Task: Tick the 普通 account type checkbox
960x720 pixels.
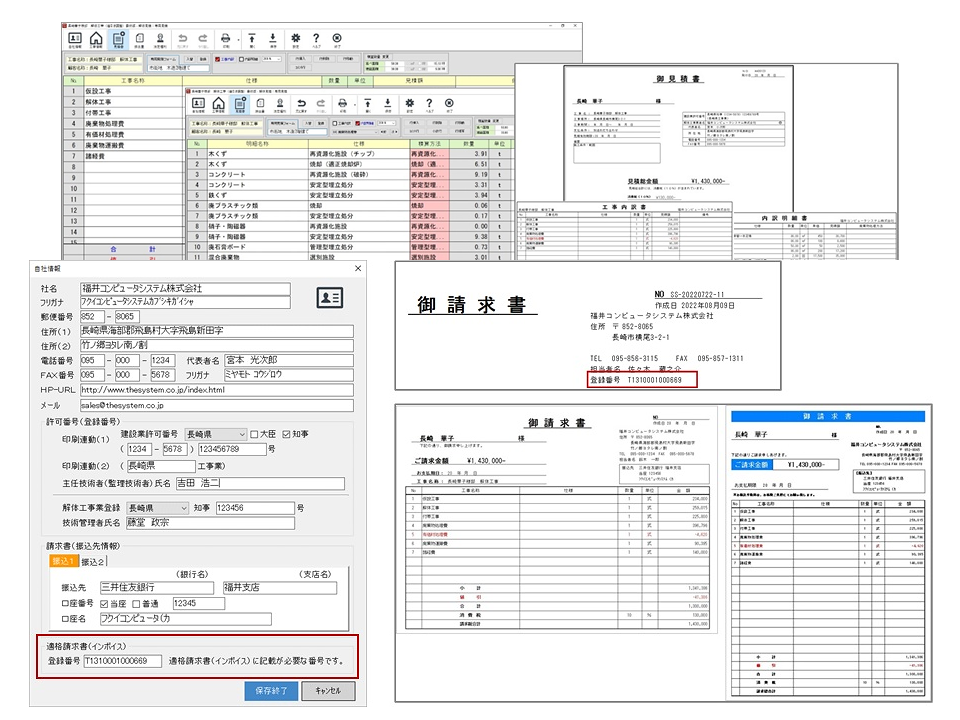Action: pyautogui.click(x=137, y=604)
